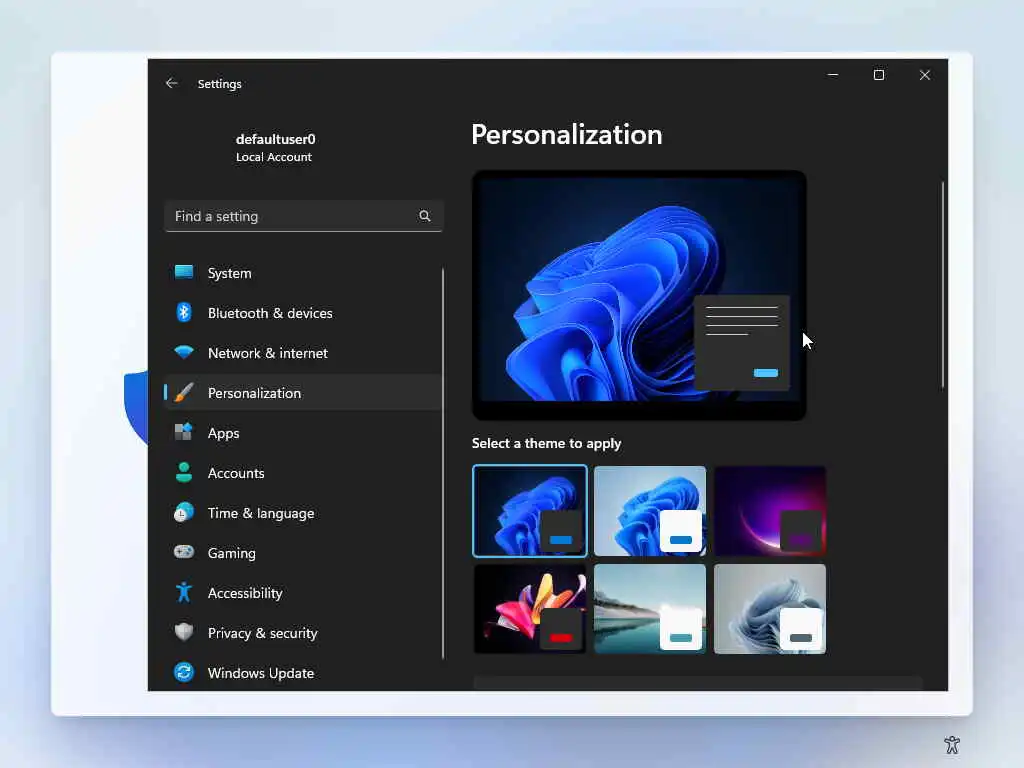This screenshot has width=1024, height=768.
Task: Click the Apps icon in sidebar
Action: (x=184, y=432)
